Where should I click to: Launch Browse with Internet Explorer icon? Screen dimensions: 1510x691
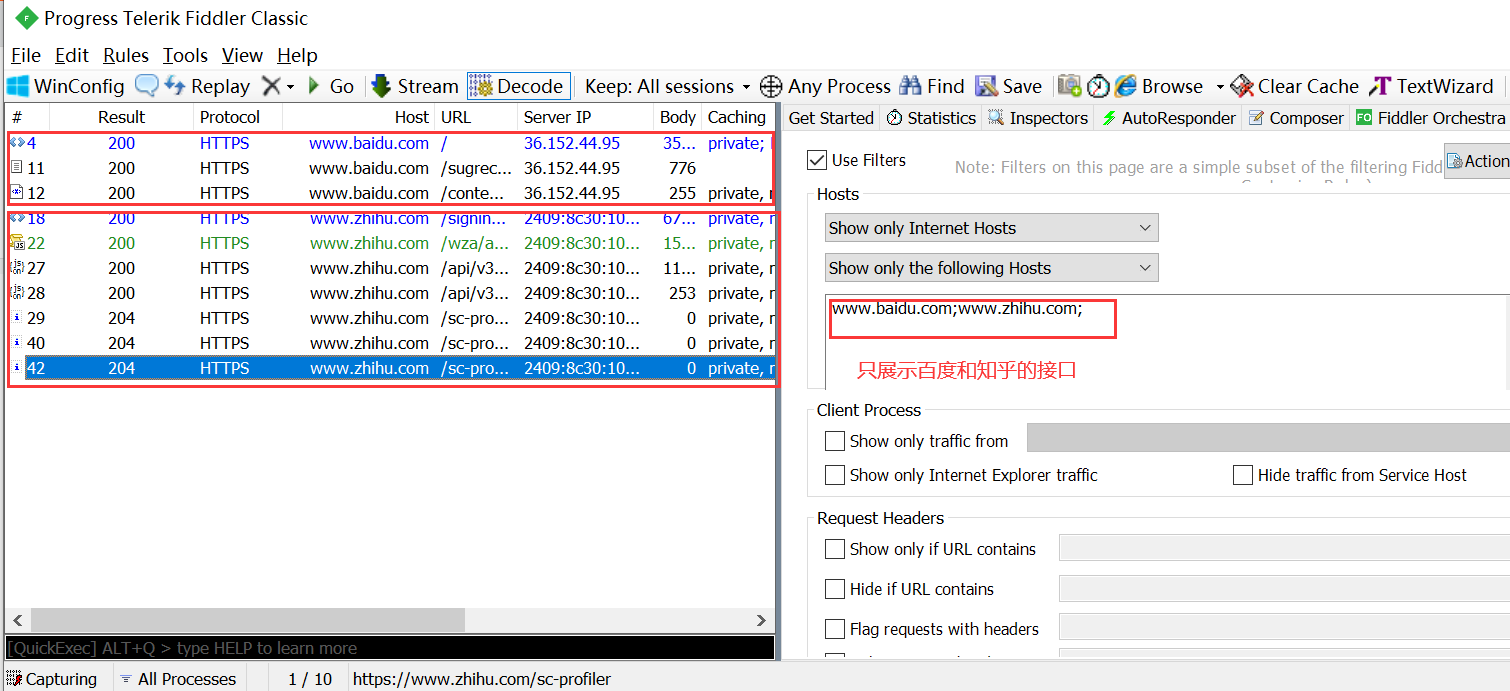[x=1160, y=86]
